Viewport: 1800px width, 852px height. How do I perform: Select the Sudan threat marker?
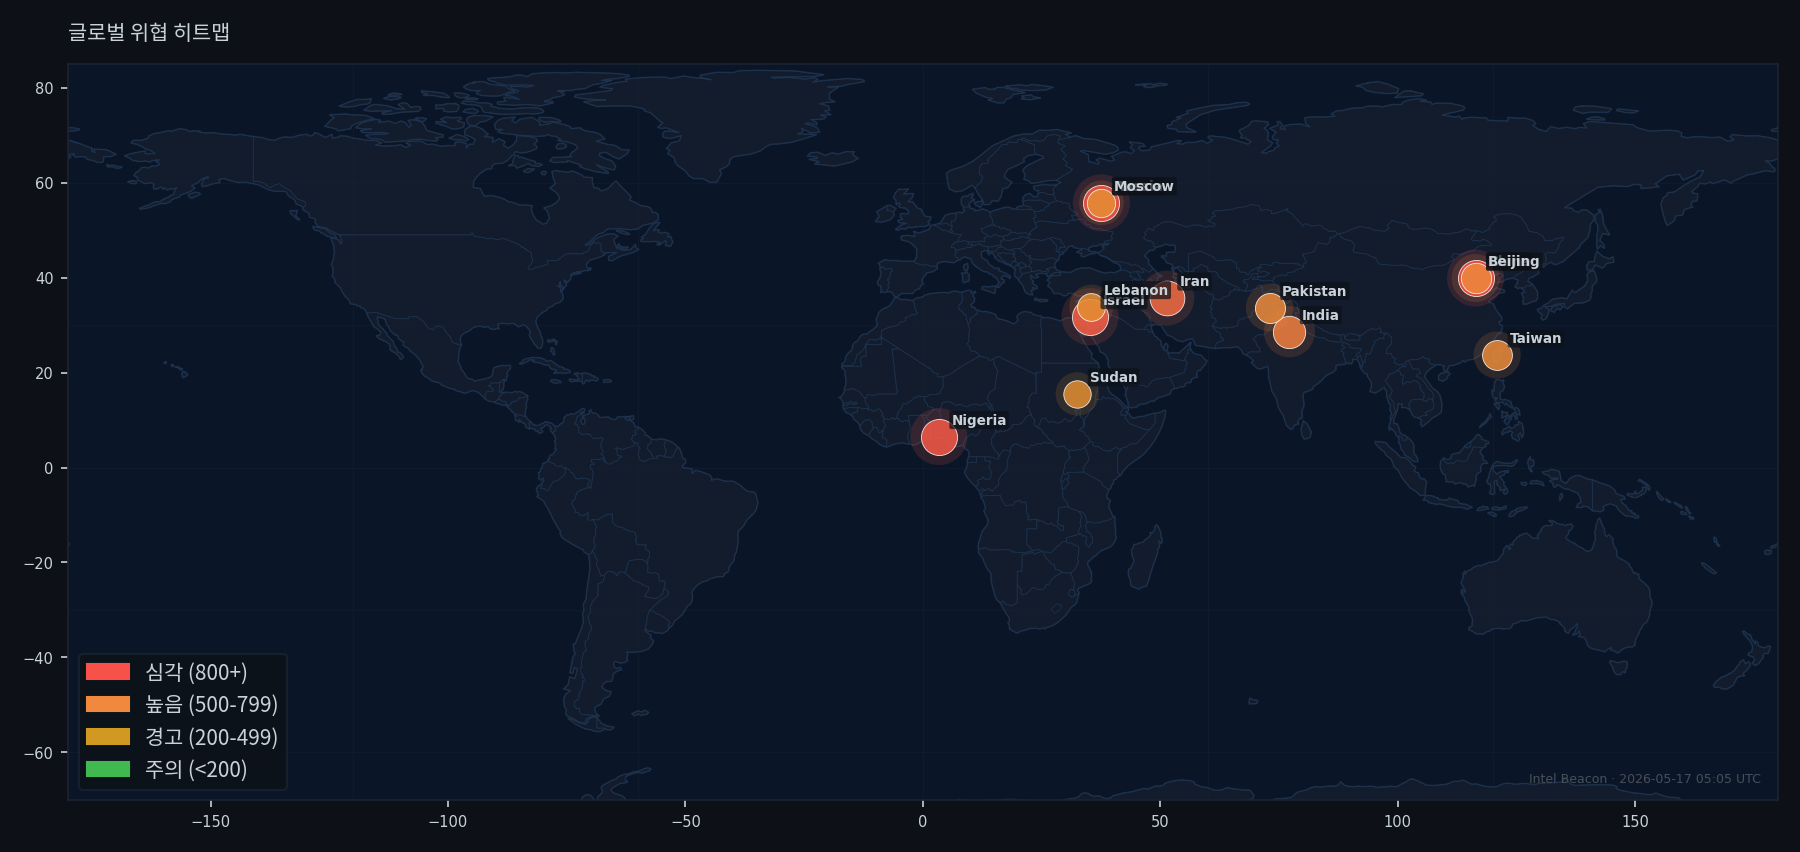[x=1077, y=394]
